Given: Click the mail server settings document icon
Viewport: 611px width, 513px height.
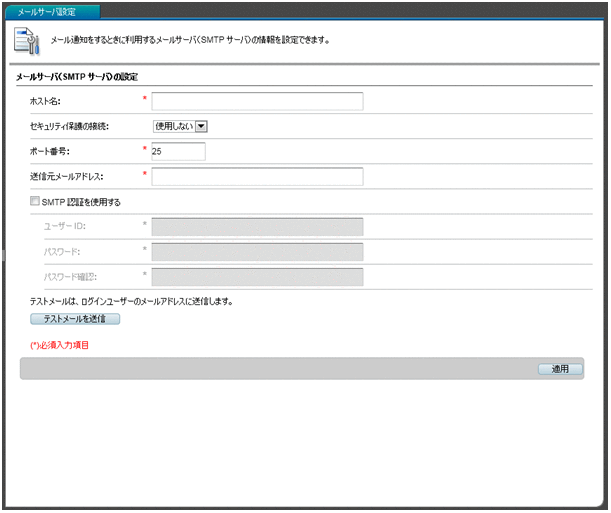Looking at the screenshot, I should click(26, 41).
